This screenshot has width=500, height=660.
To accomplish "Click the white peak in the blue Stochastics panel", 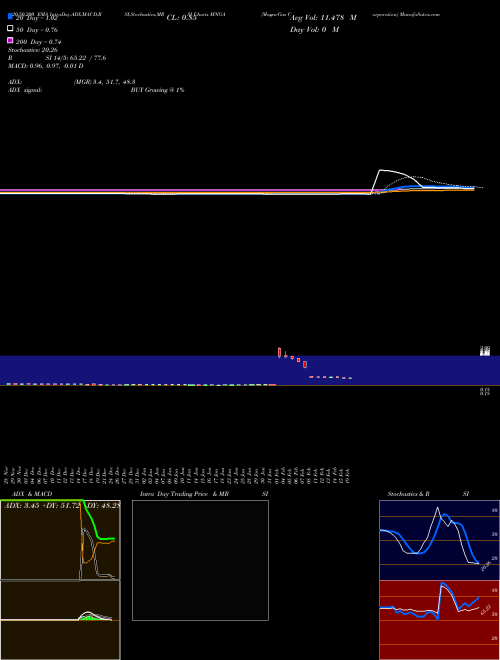I will (x=438, y=508).
